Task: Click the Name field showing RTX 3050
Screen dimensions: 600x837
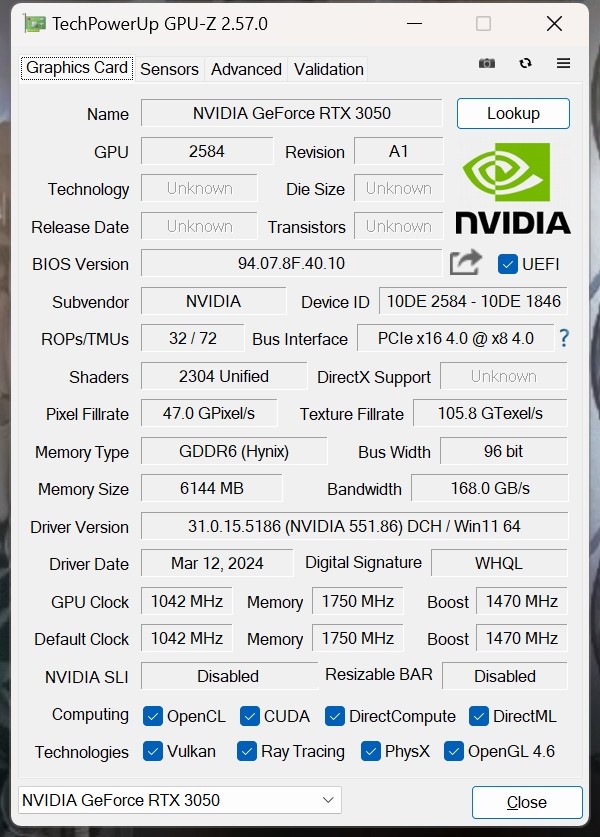Action: [291, 113]
